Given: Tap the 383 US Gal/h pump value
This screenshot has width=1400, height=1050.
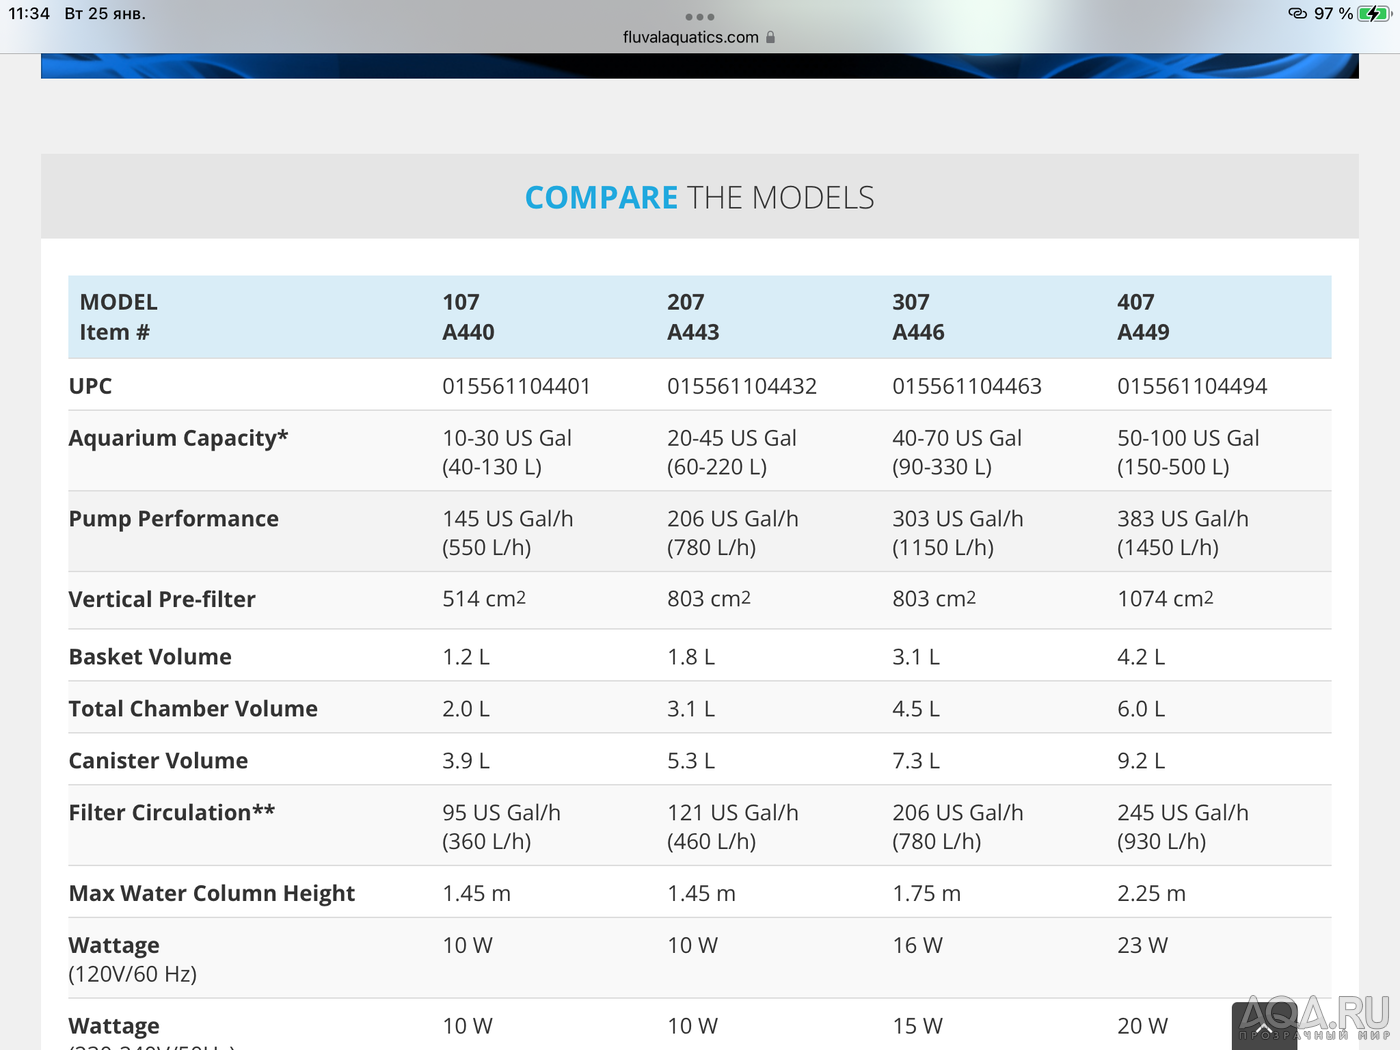Looking at the screenshot, I should (x=1183, y=533).
